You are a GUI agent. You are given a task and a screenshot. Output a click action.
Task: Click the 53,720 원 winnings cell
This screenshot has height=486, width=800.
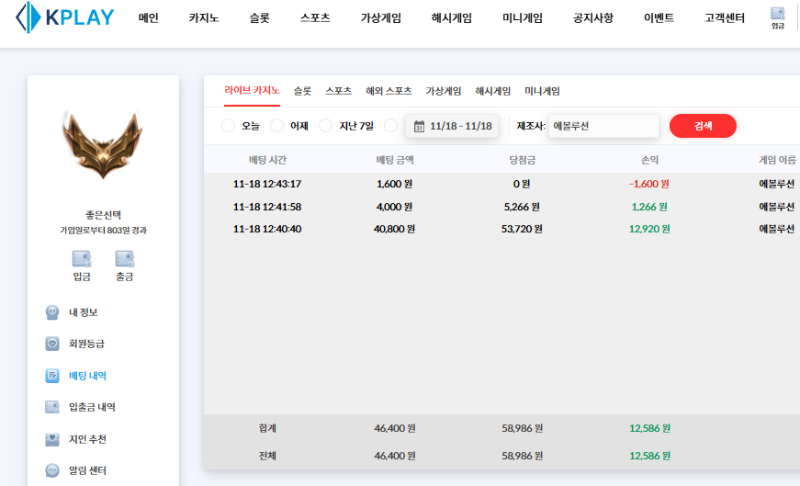point(522,229)
